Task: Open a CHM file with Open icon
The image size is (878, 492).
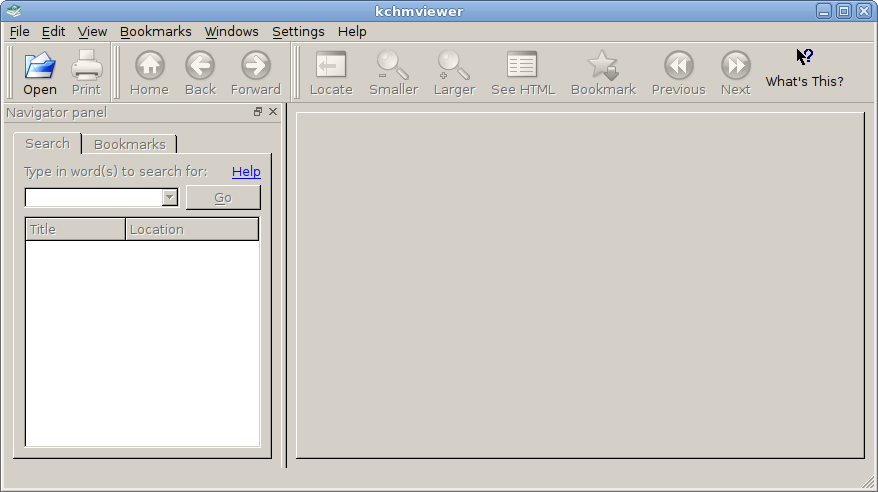Action: pos(40,73)
